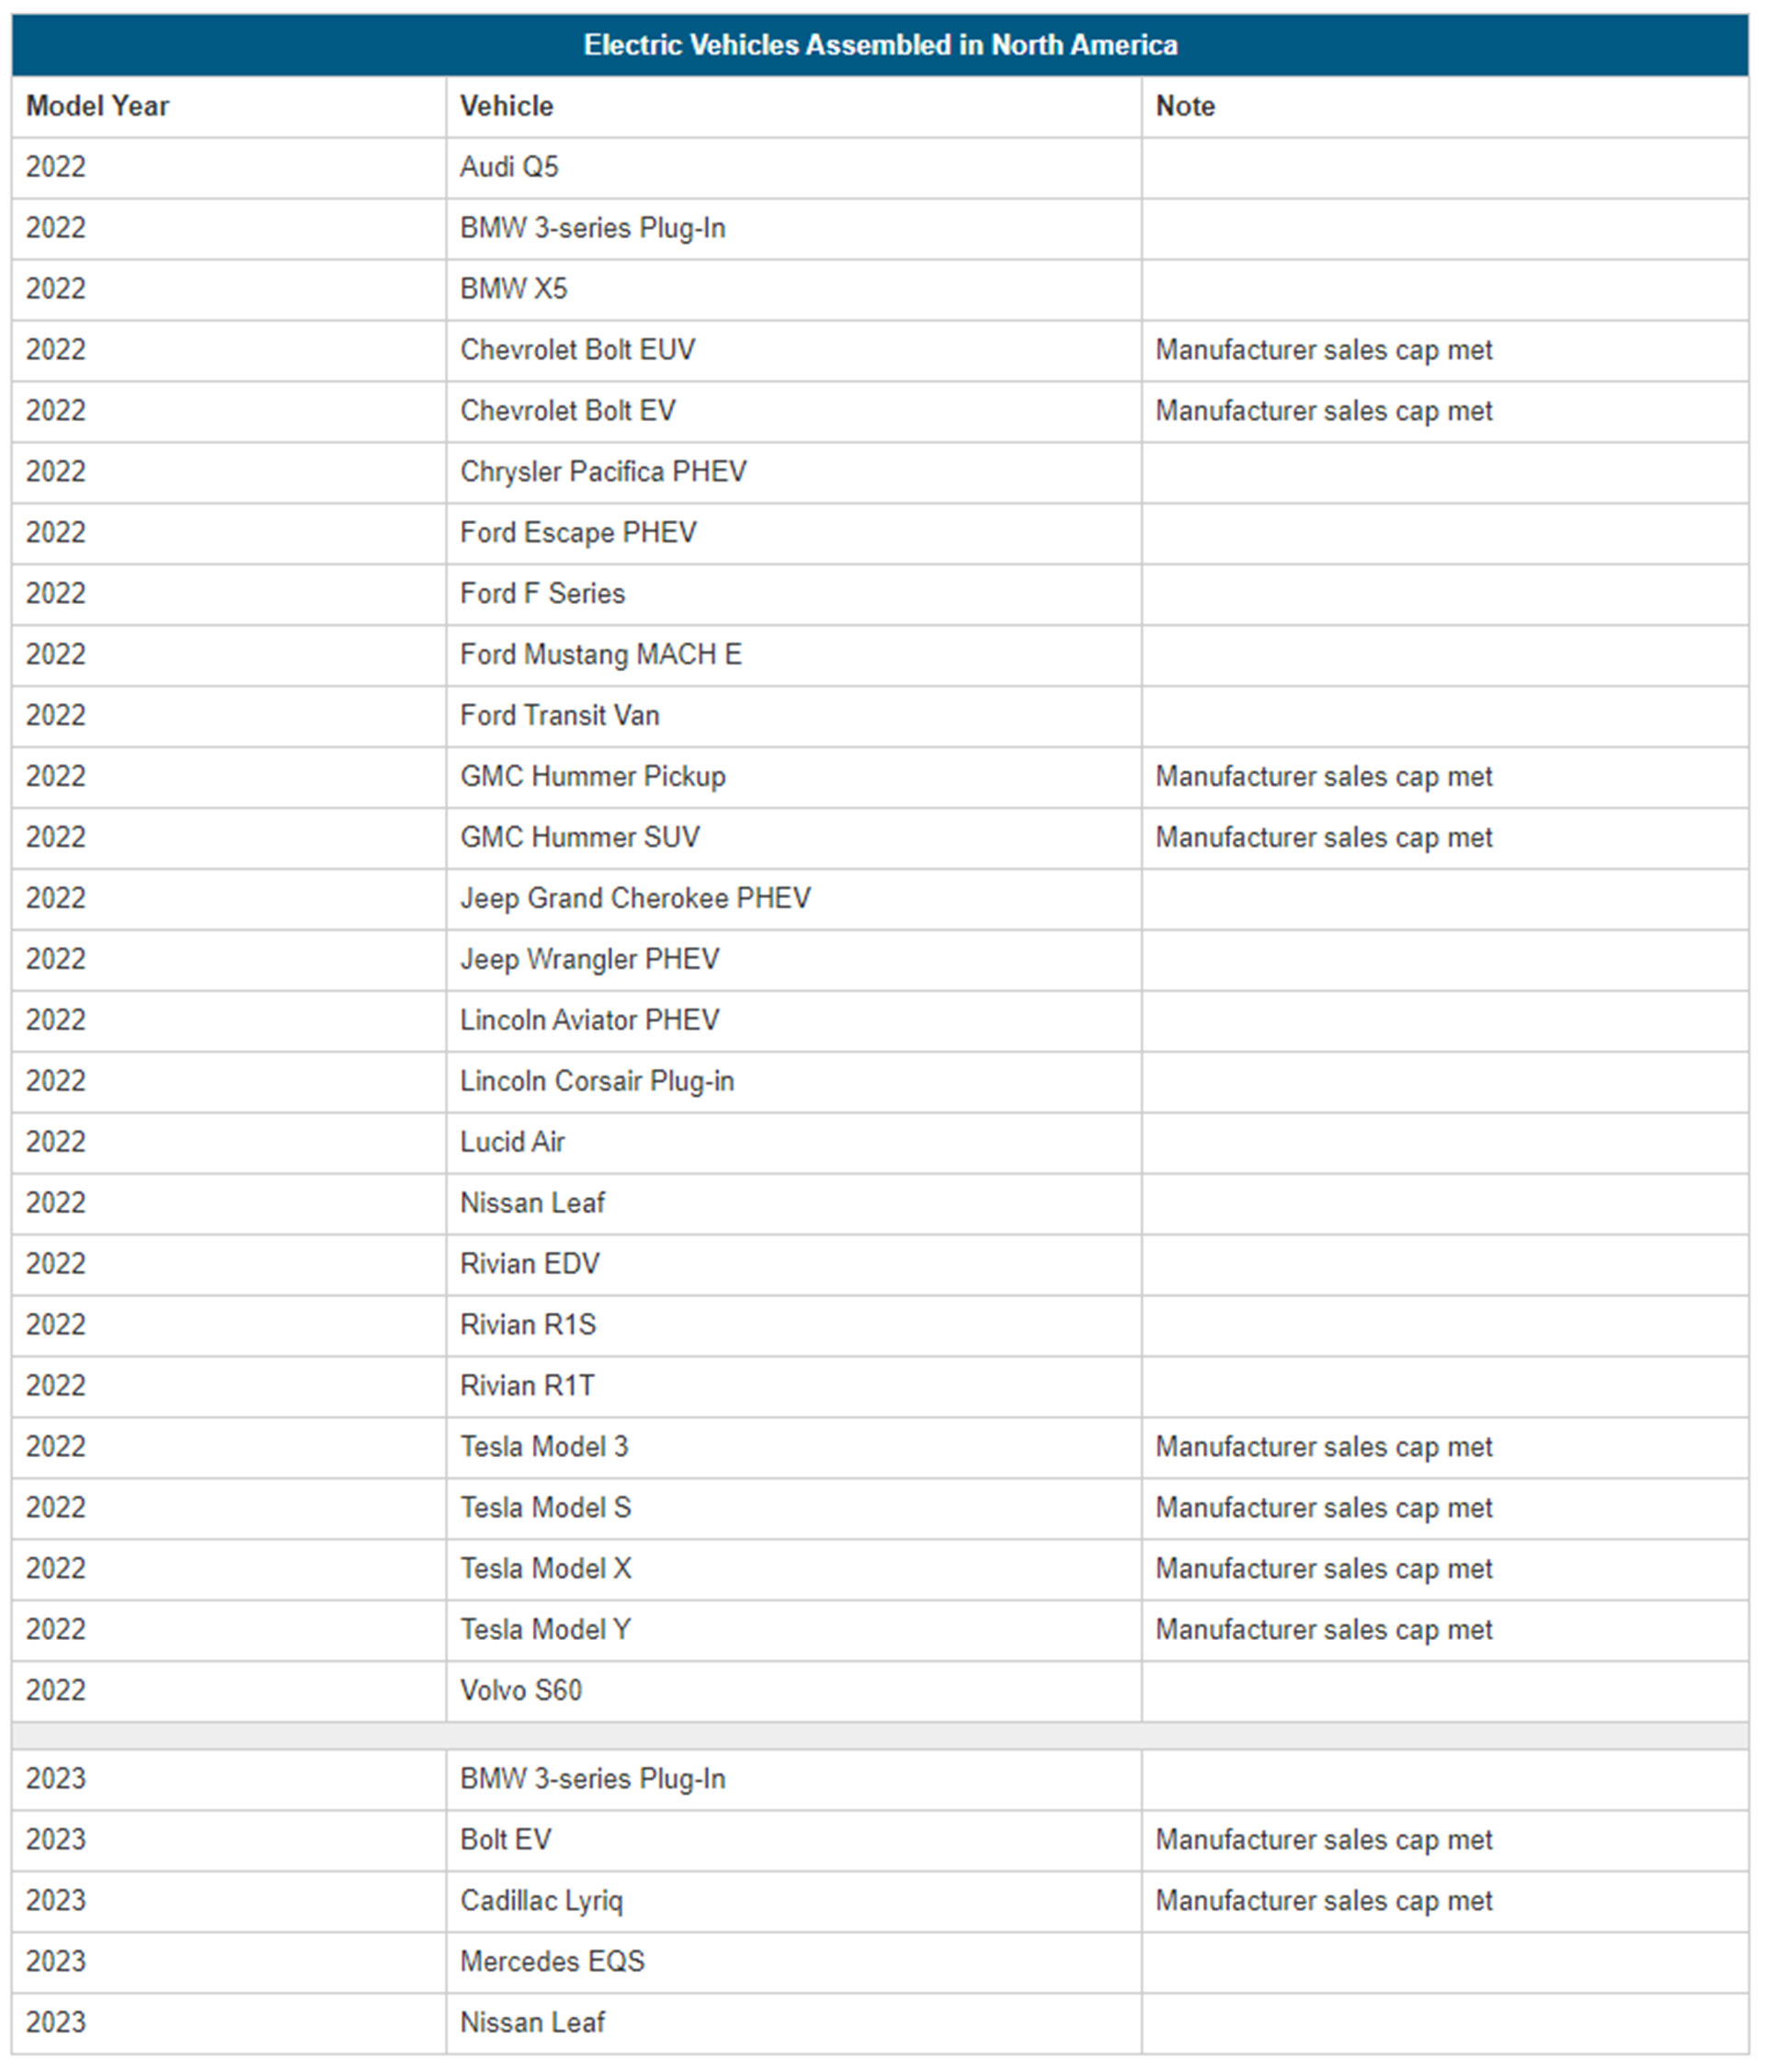Select the Tesla Model Y note cell
Viewport: 1765px width, 2072px height.
pos(1323,1629)
